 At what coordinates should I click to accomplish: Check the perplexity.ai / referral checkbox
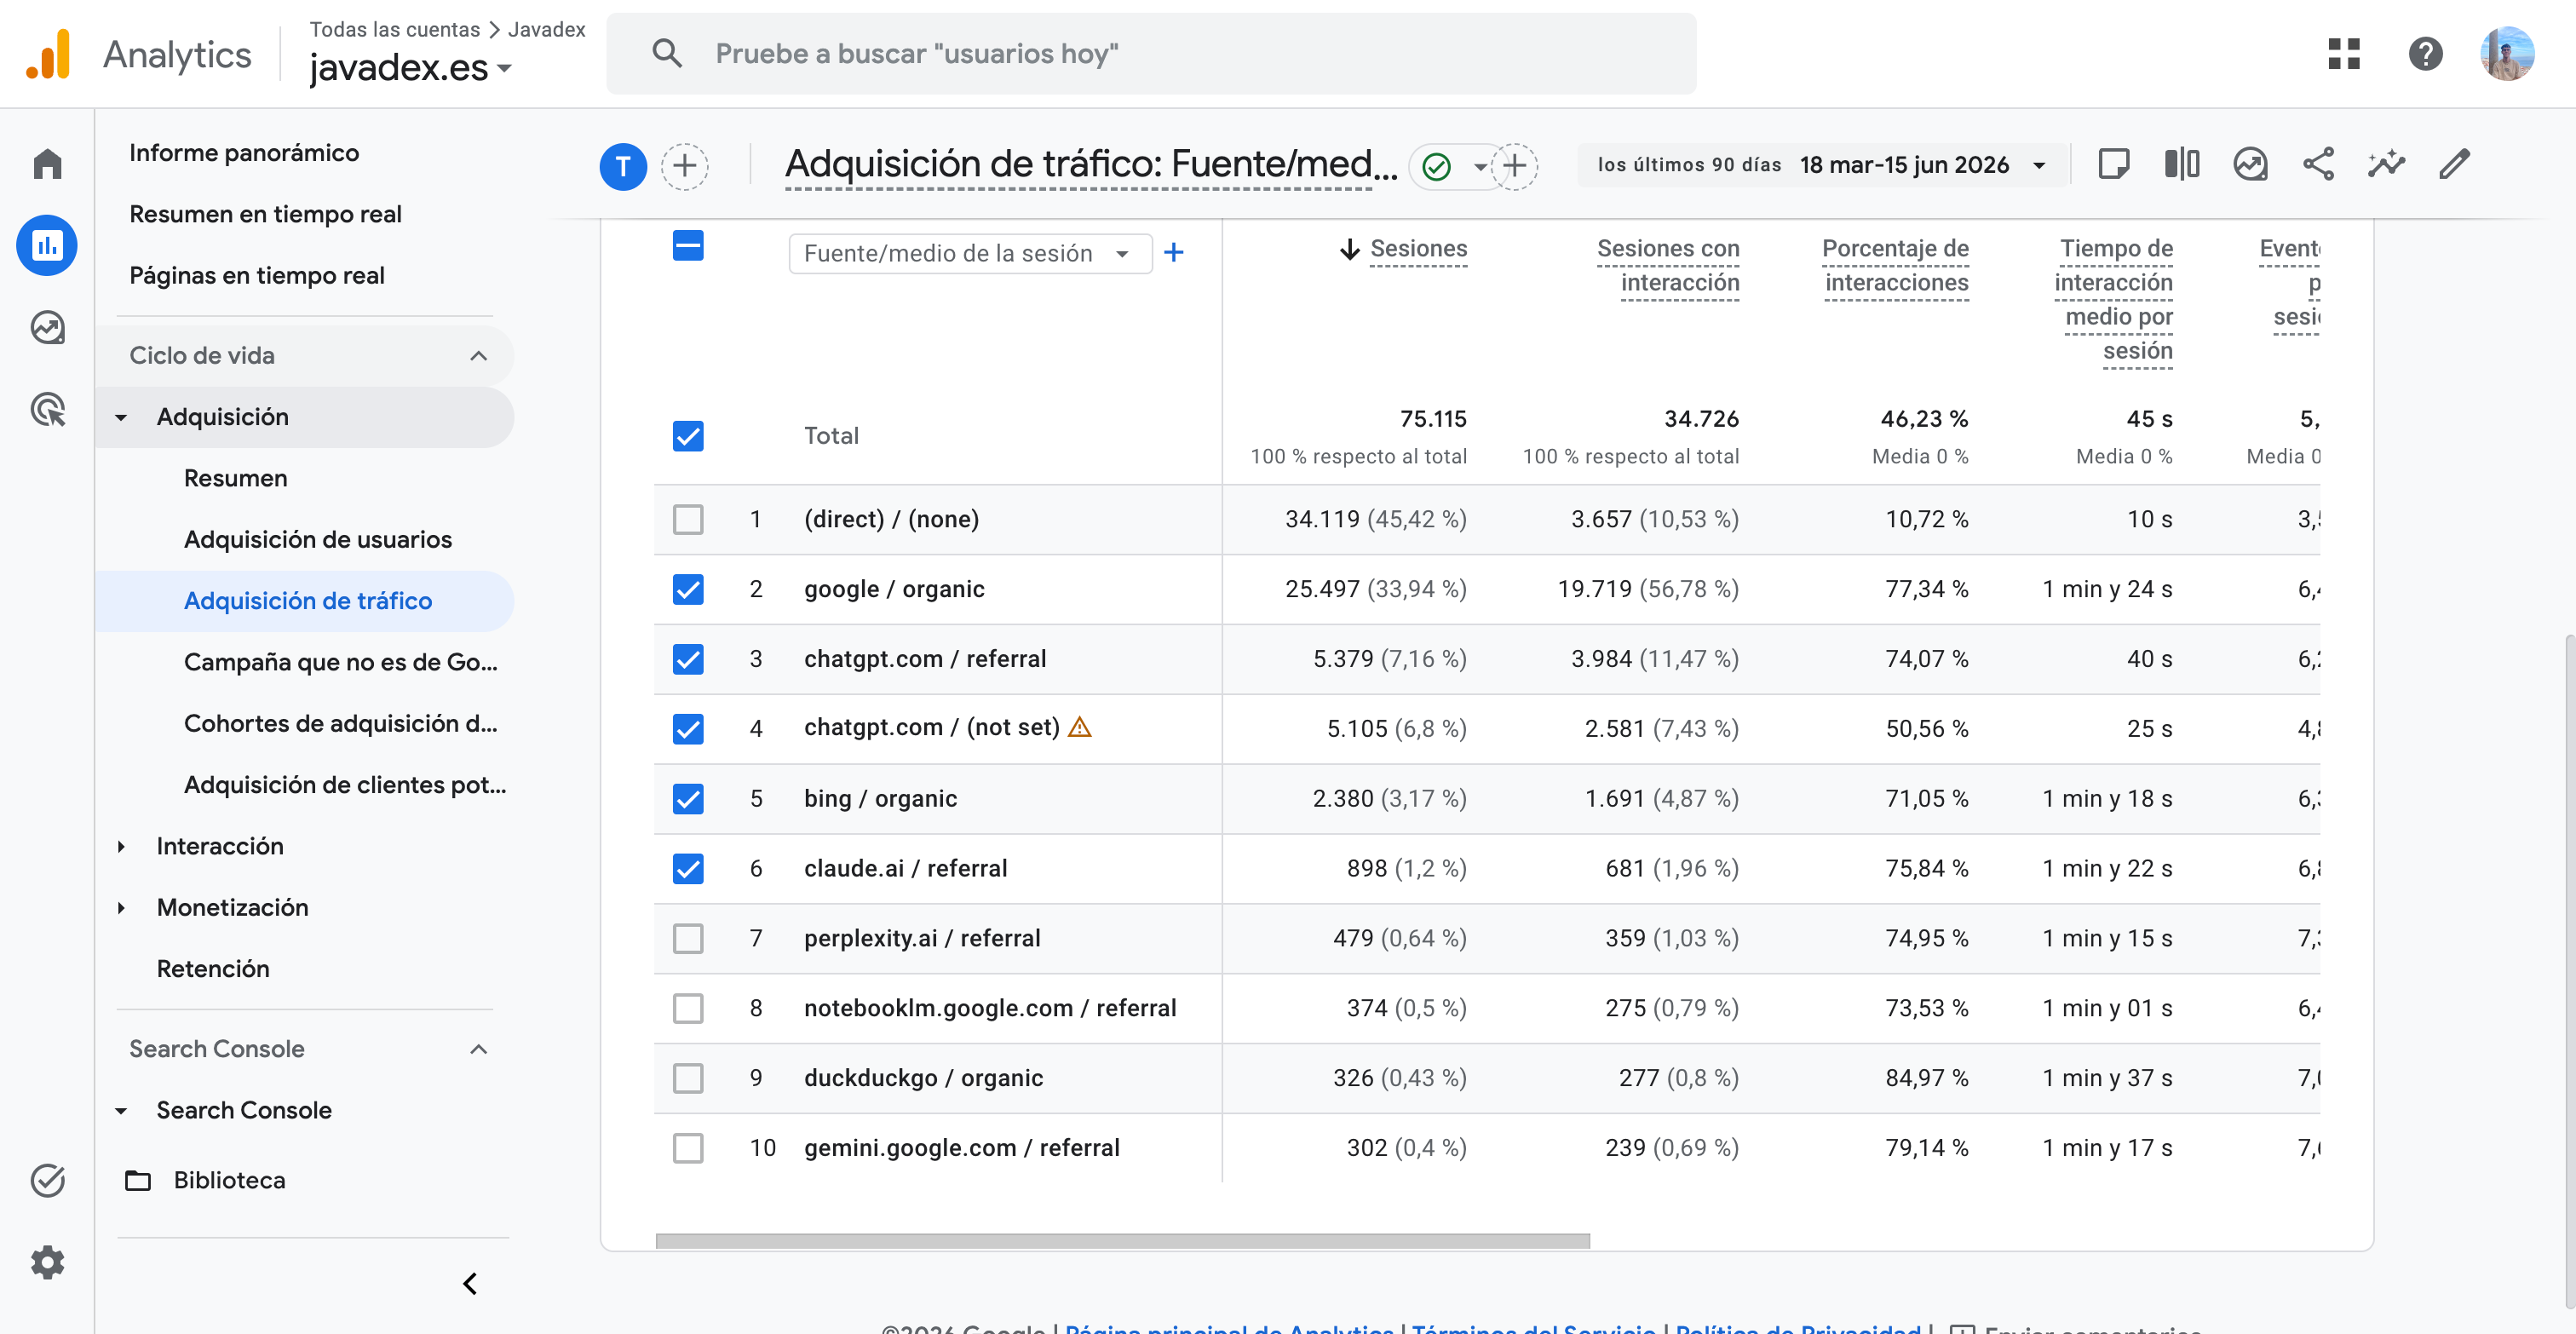point(688,938)
